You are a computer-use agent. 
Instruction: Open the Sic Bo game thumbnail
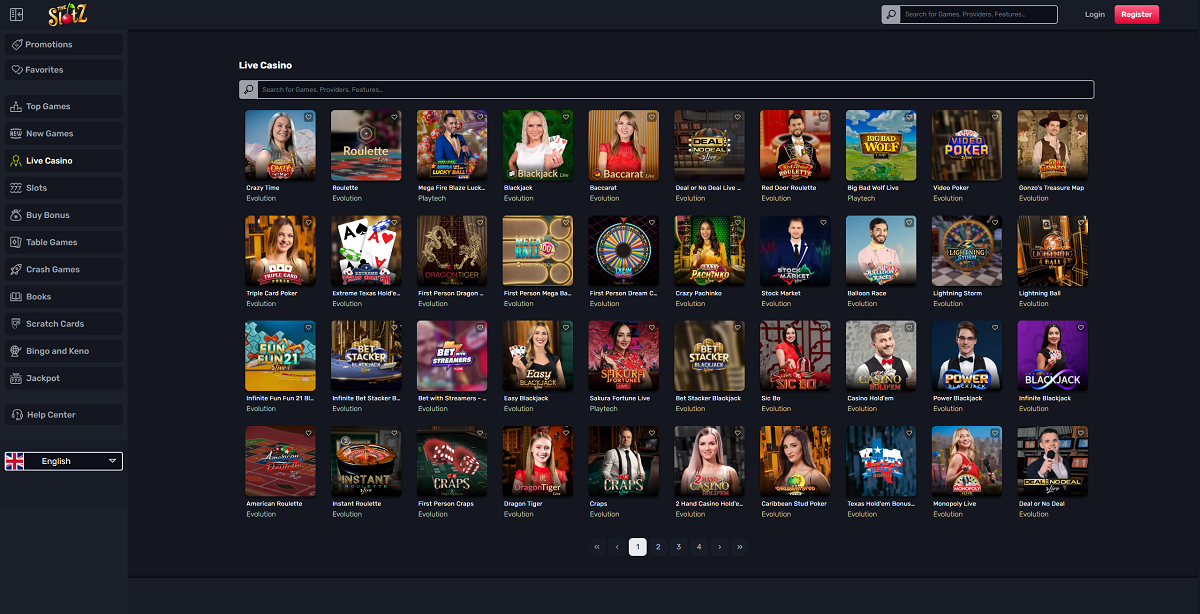[795, 356]
